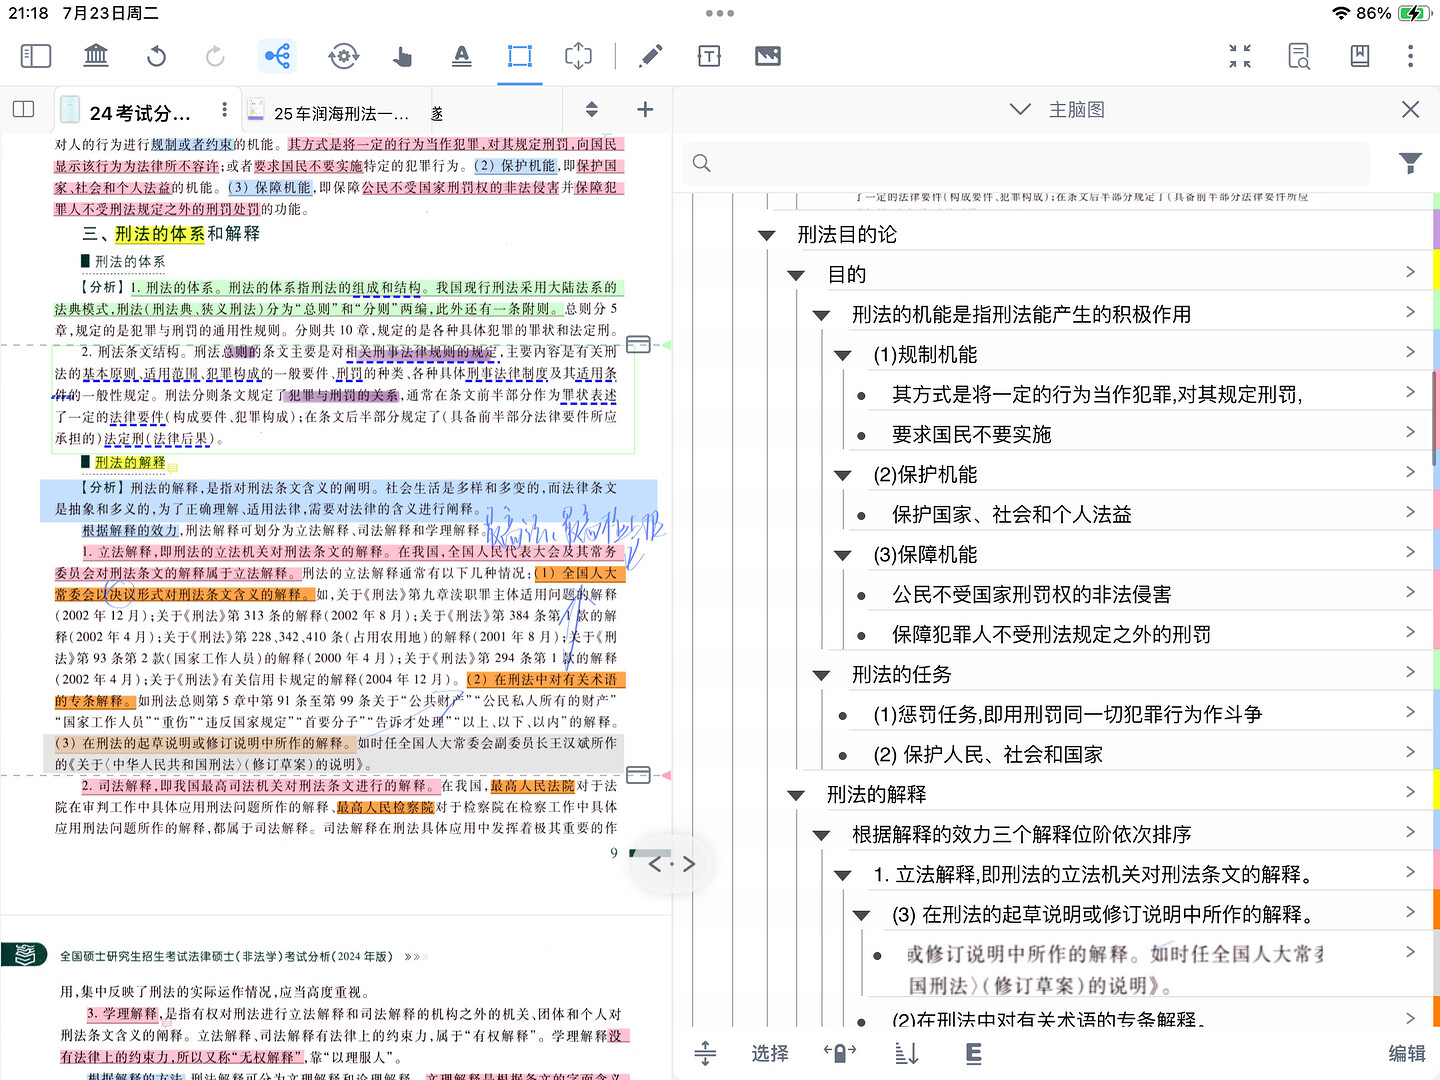Image resolution: width=1440 pixels, height=1080 pixels.
Task: Open the bookmark page icon
Action: (x=1360, y=56)
